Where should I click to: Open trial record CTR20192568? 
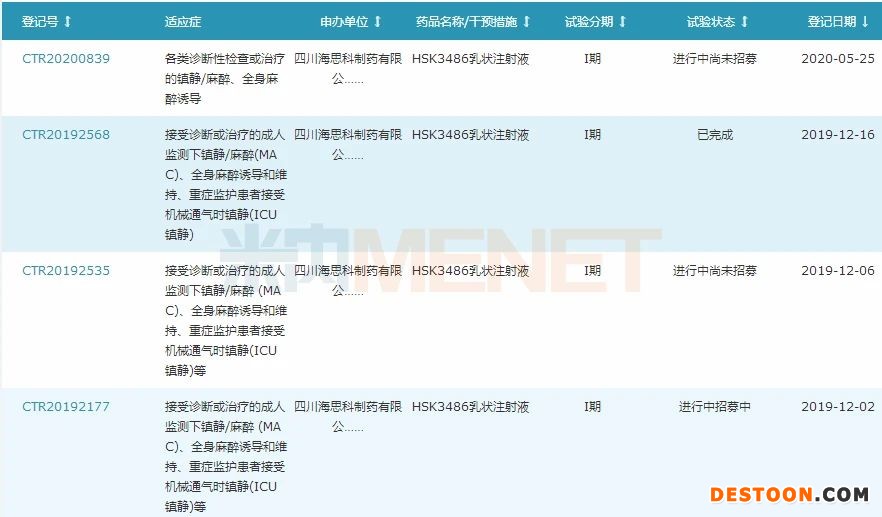point(66,135)
